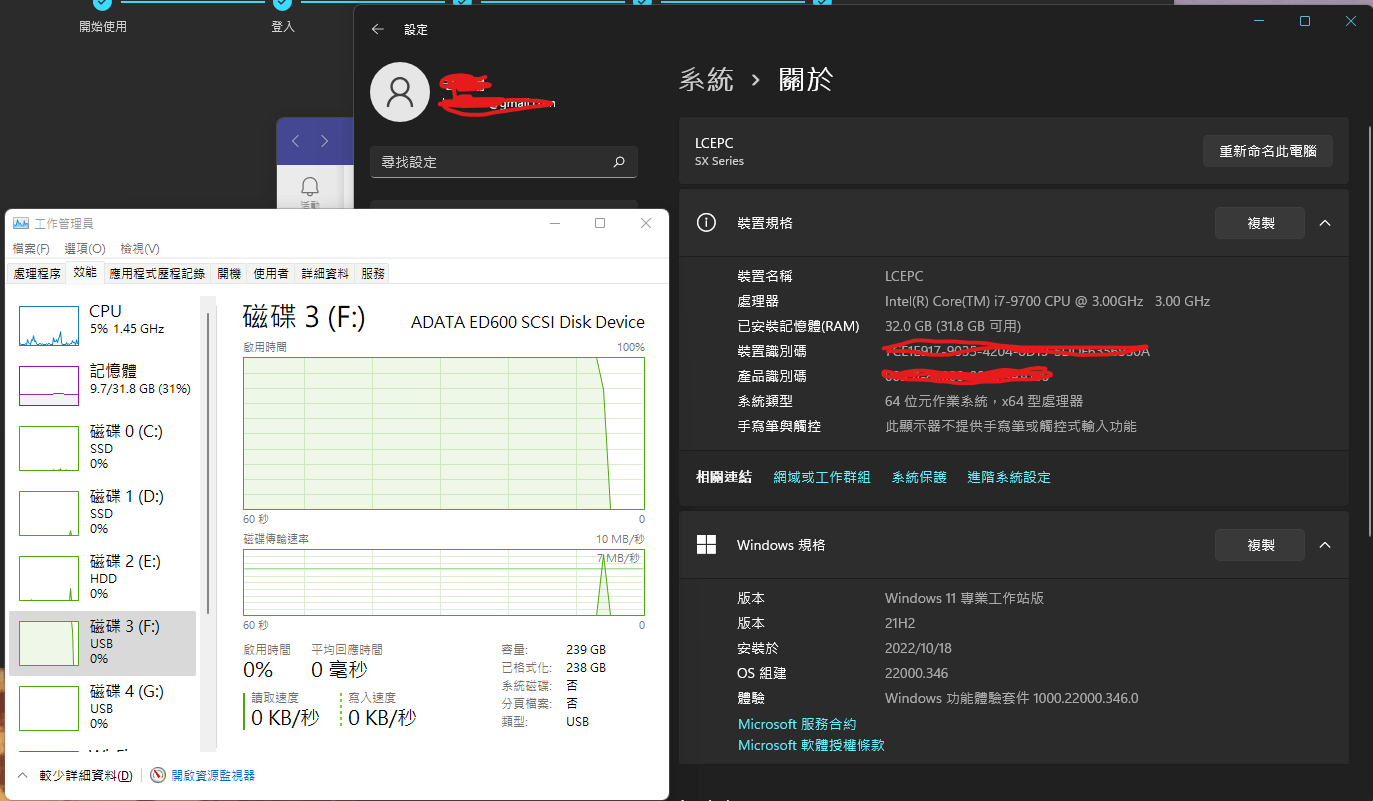Click the 設定 title in Settings window

pyautogui.click(x=416, y=30)
